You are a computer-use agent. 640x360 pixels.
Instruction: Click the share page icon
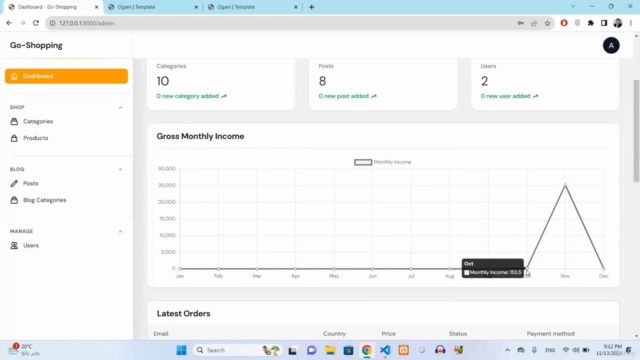click(x=534, y=23)
